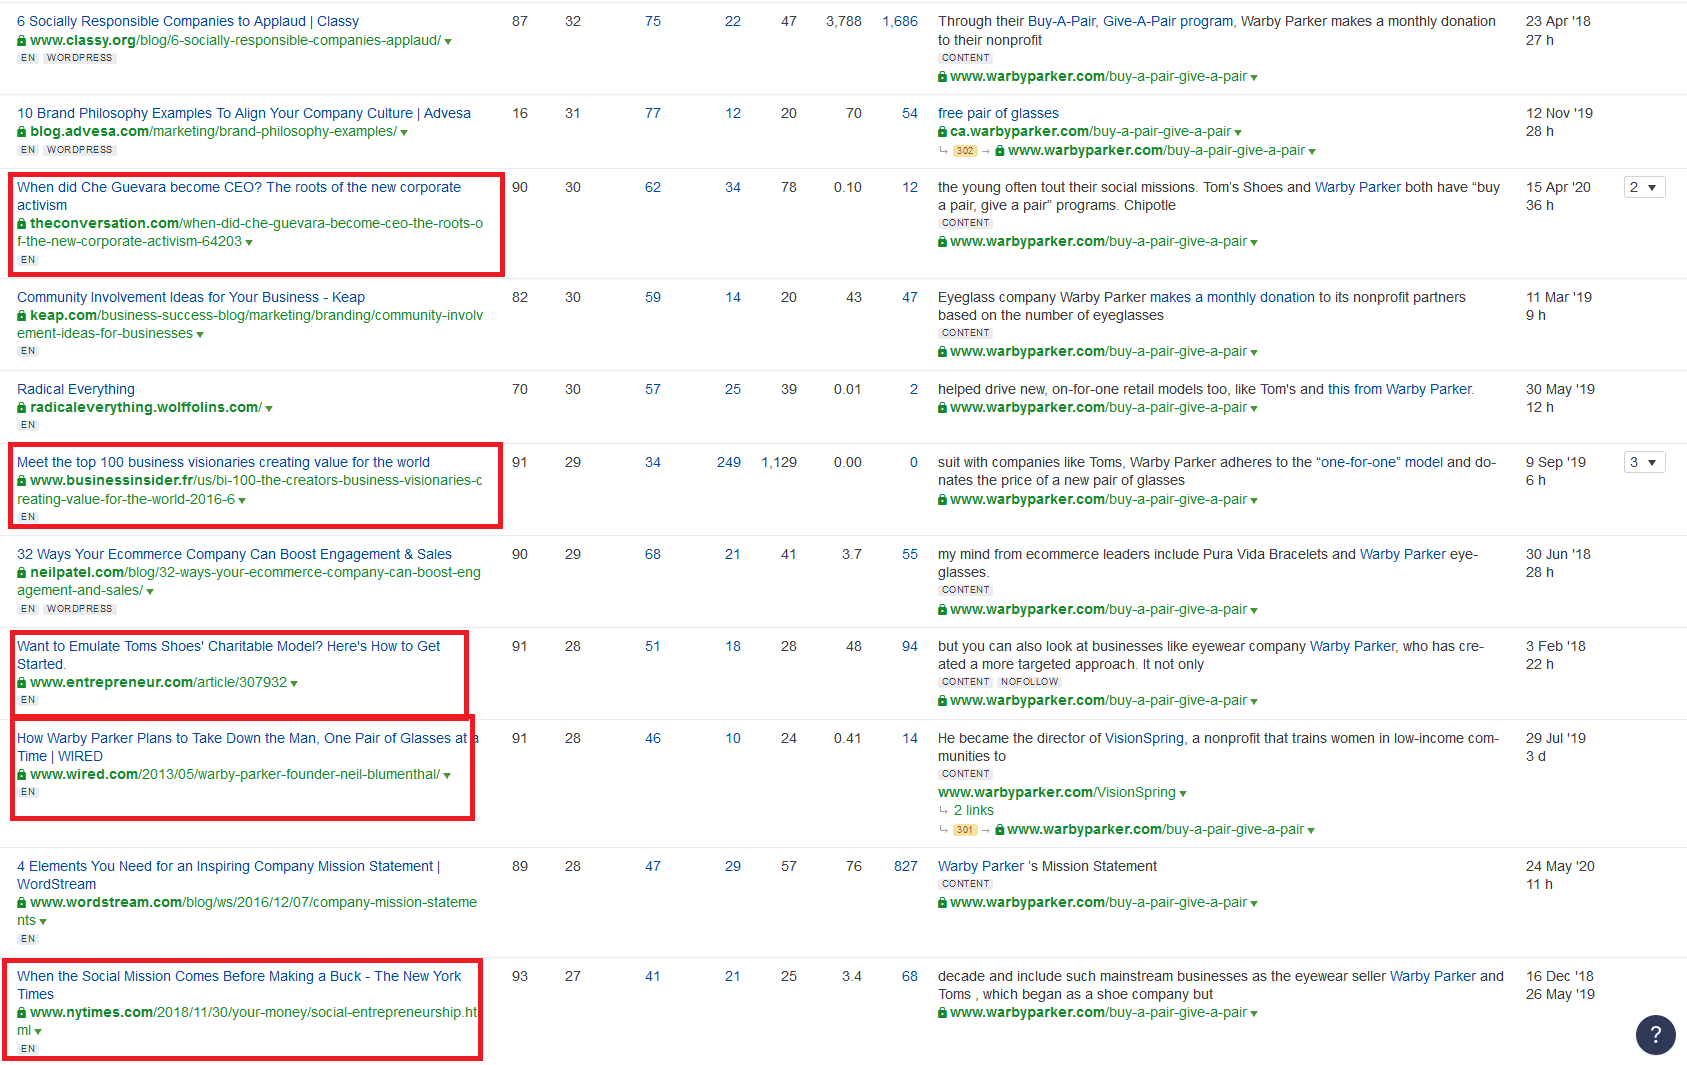Image resolution: width=1687 pixels, height=1065 pixels.
Task: Expand caret next to wired.com URL
Action: point(447,776)
